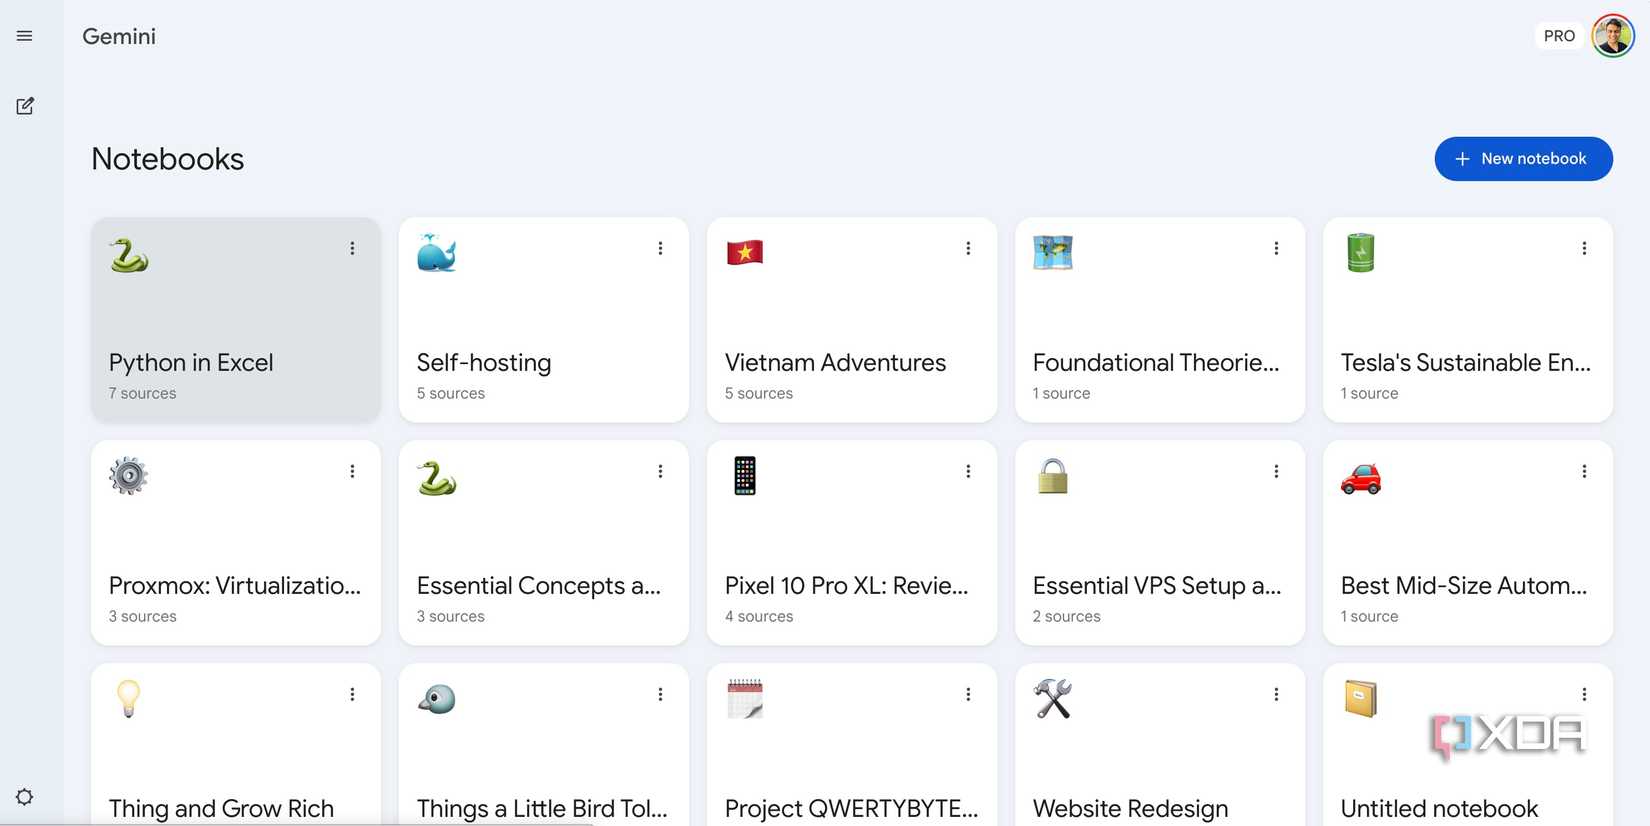Open the Foundational Theorie... notebook title
The image size is (1650, 826).
click(x=1156, y=363)
